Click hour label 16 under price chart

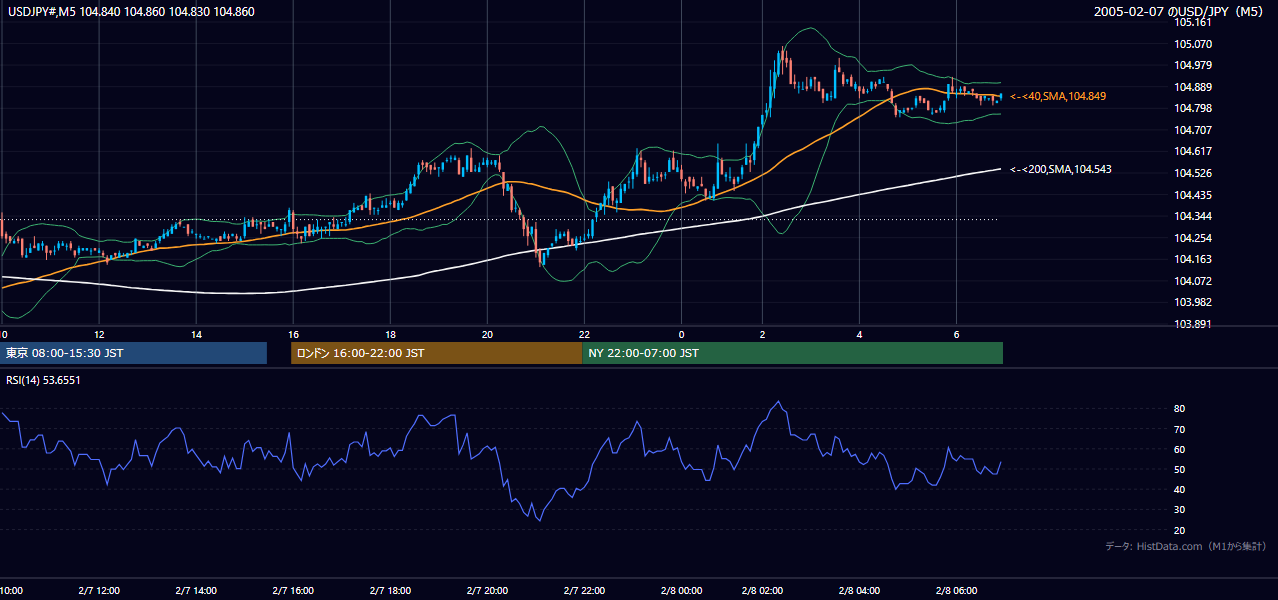click(293, 334)
